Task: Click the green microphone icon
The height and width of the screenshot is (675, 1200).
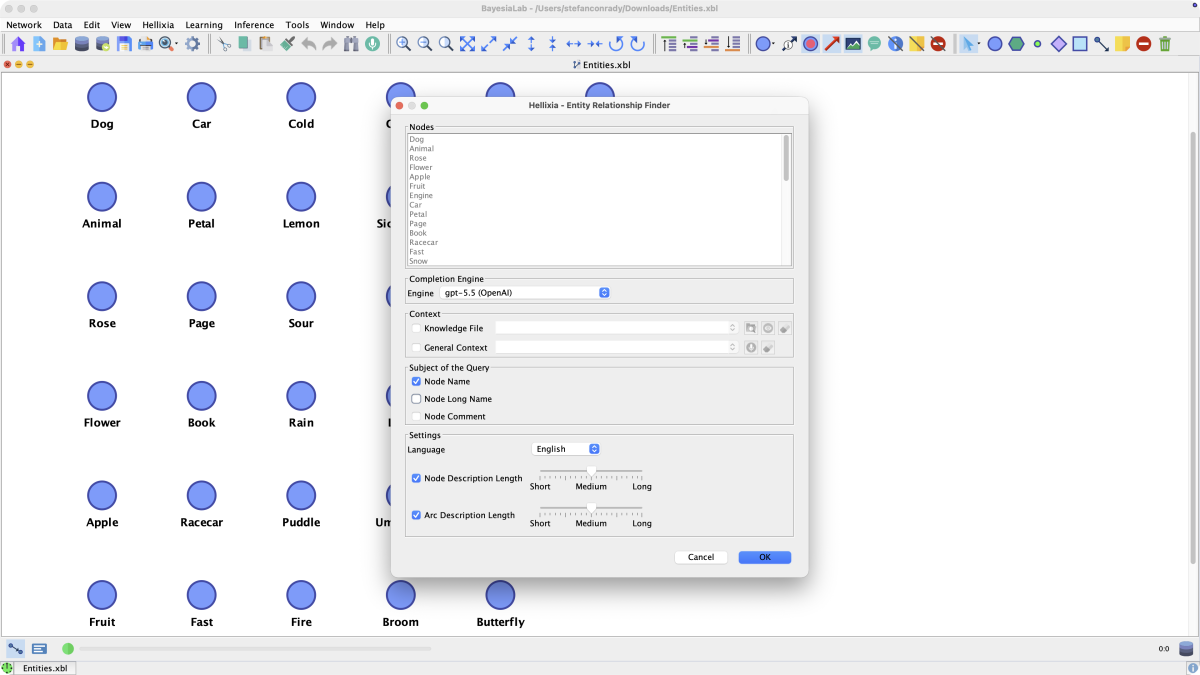Action: [x=372, y=44]
